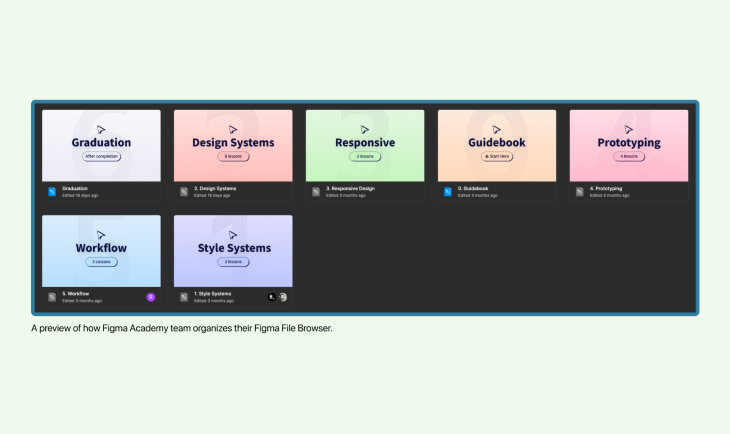Screen dimensions: 730x434
Task: Open the Prototyping cover thumbnail
Action: [629, 146]
